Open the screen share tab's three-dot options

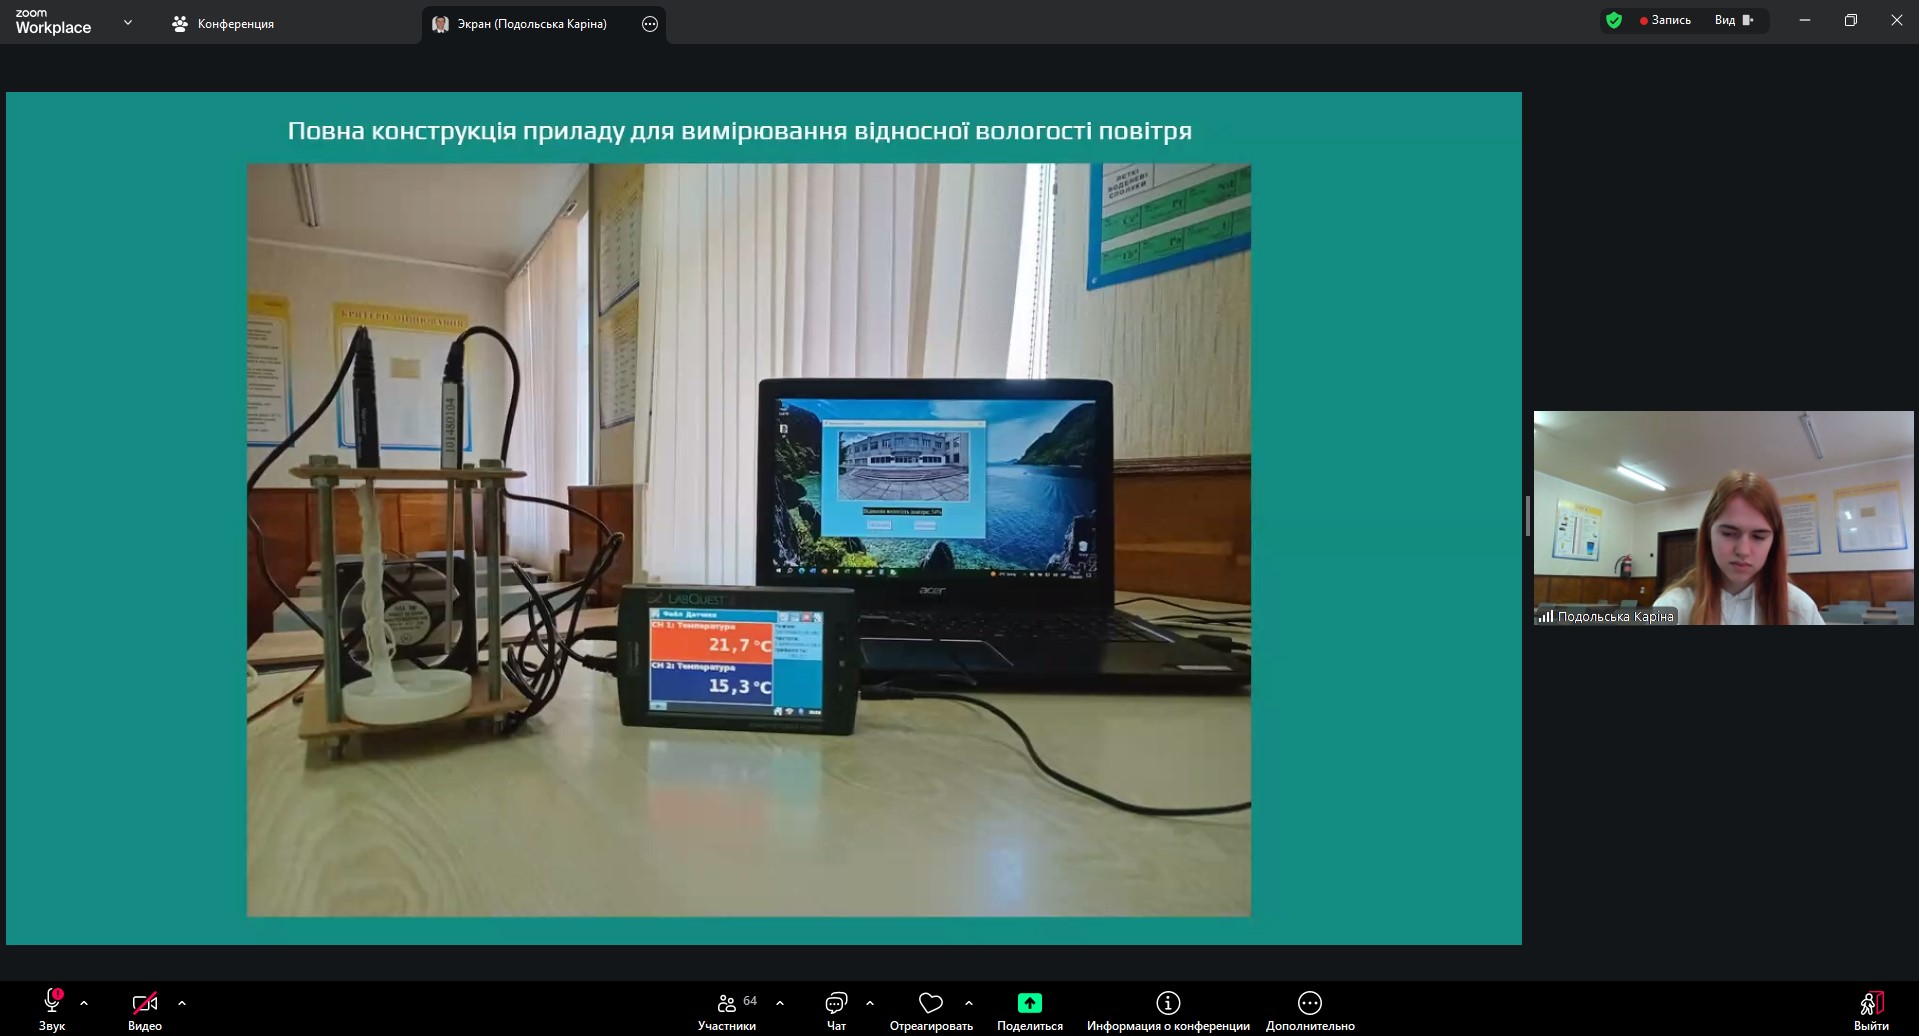point(650,24)
